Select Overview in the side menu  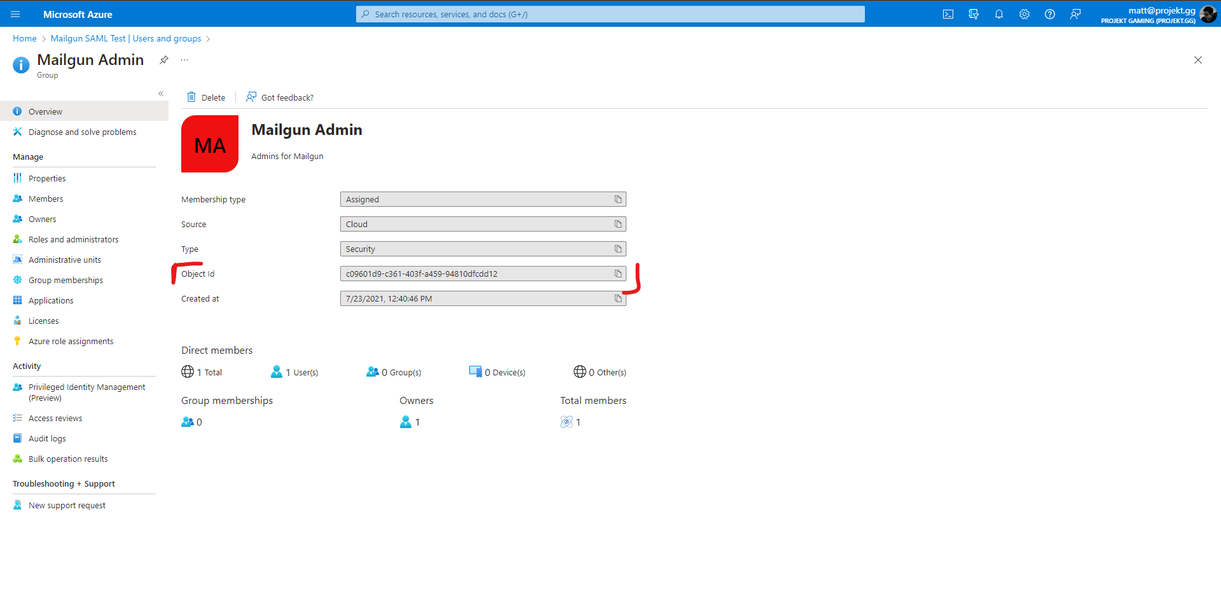click(84, 111)
